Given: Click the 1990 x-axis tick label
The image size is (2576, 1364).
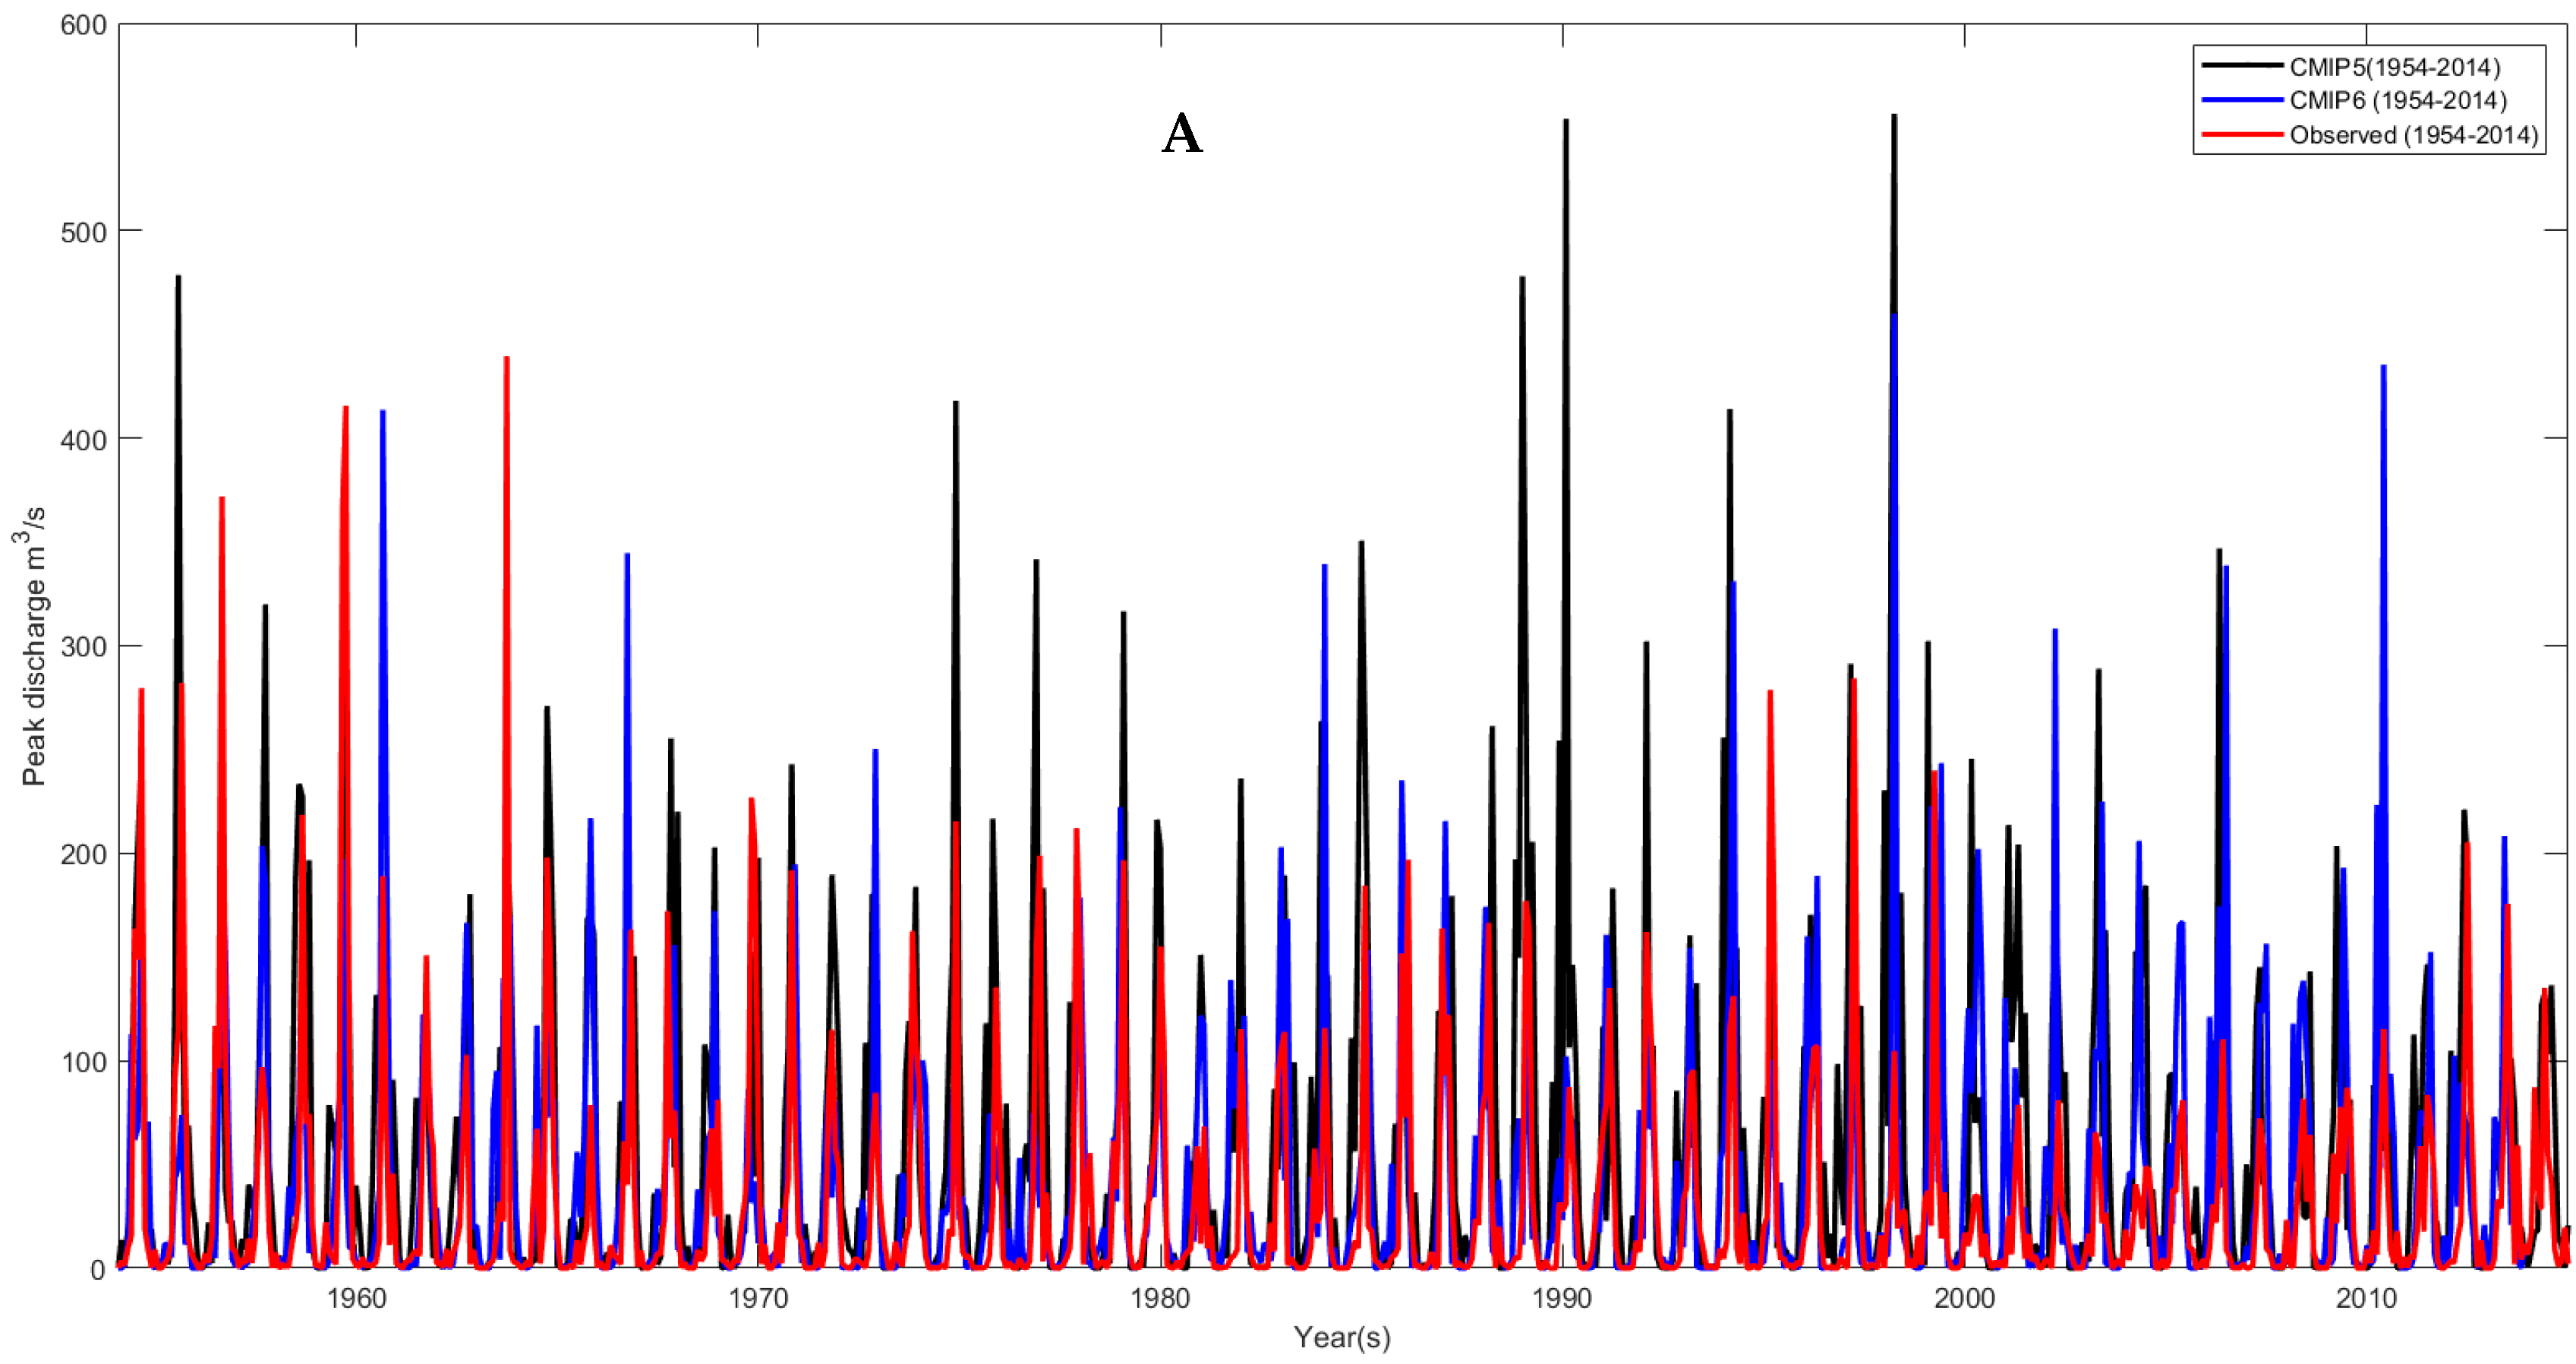Looking at the screenshot, I should 1562,1298.
